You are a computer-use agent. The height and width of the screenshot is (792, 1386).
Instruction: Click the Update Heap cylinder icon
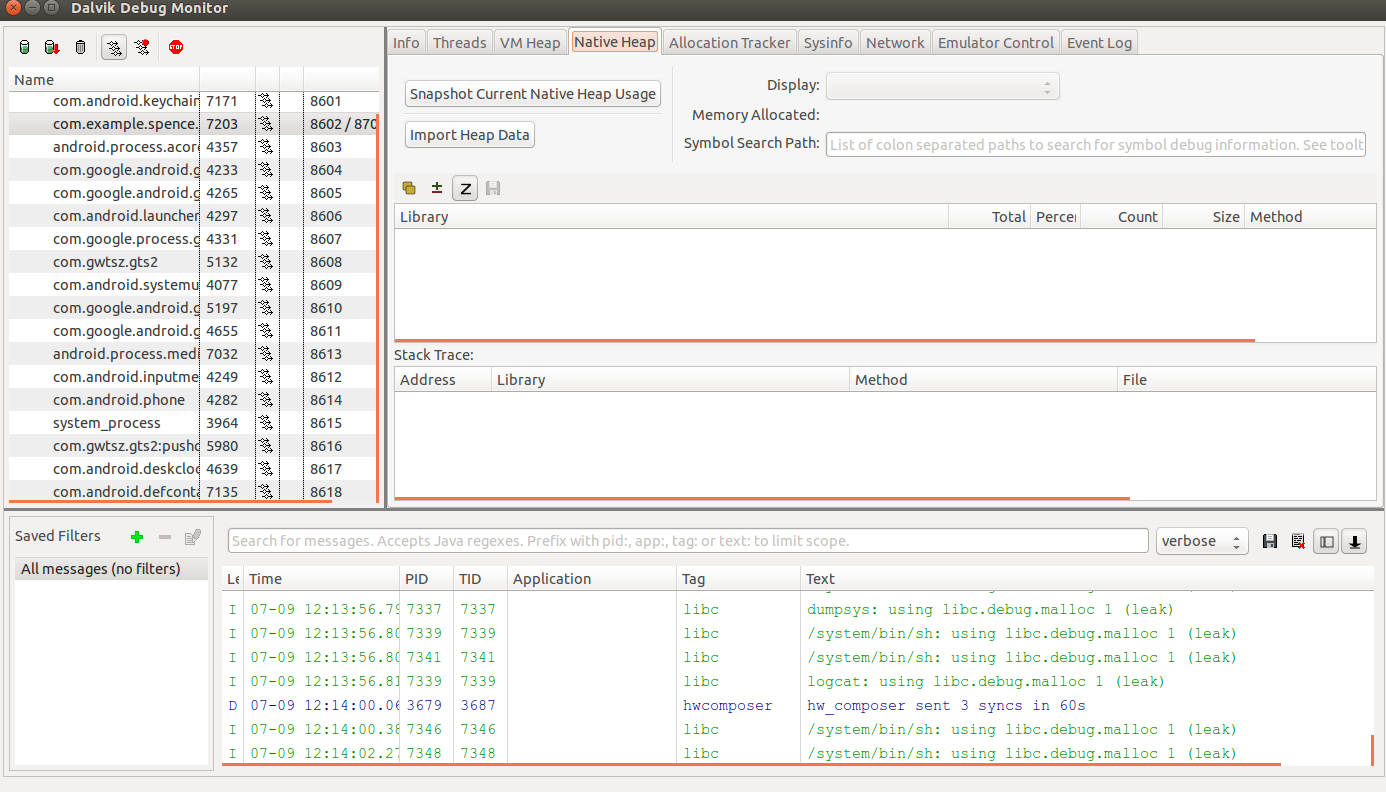click(x=25, y=47)
